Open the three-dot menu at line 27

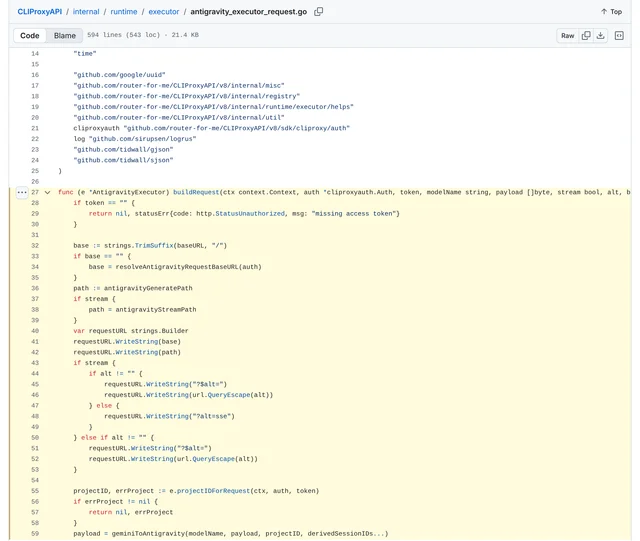22,192
